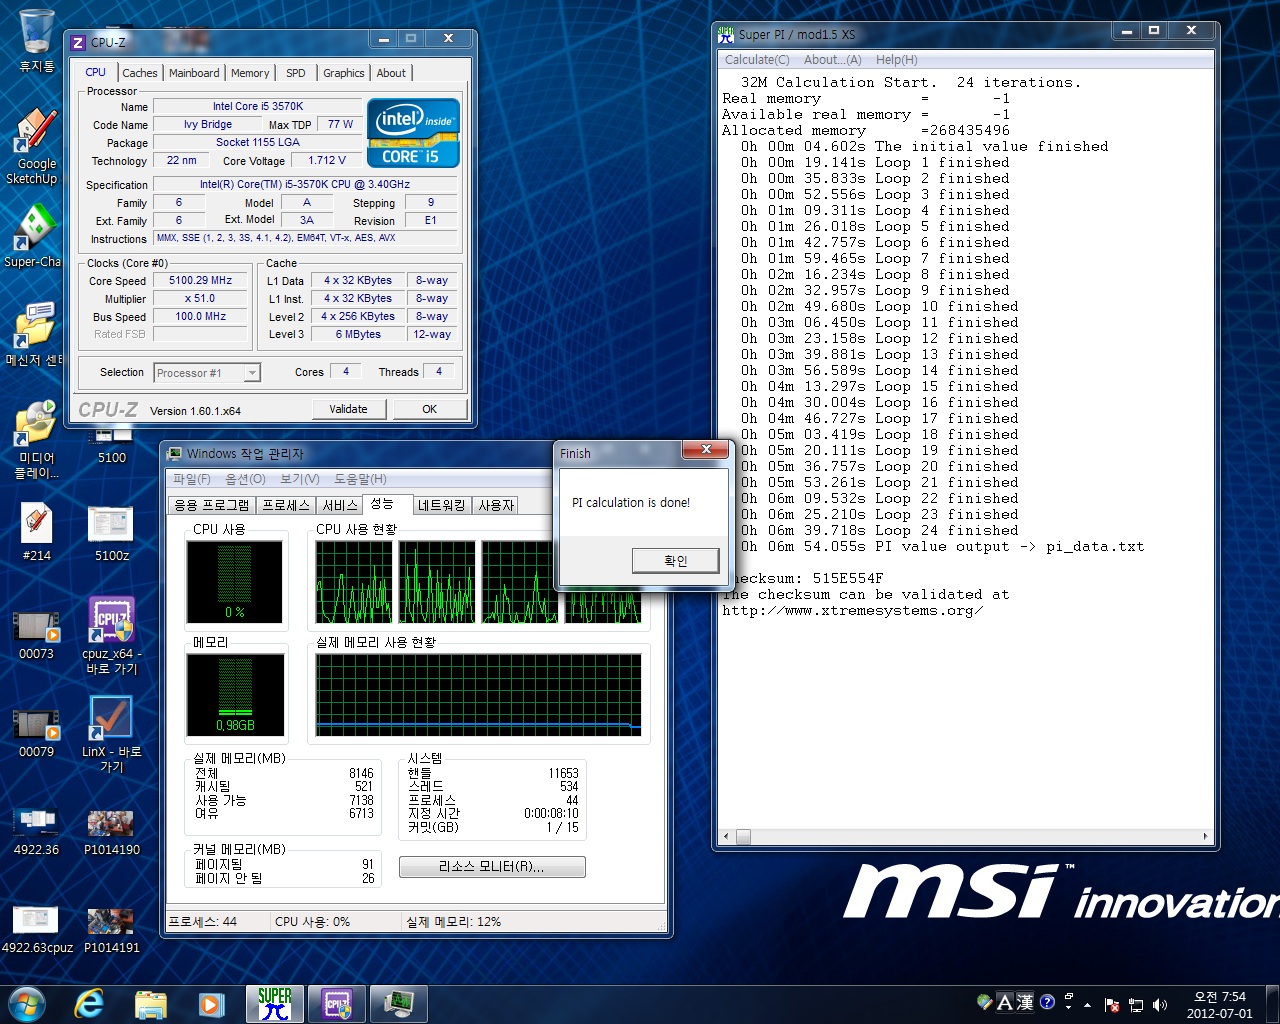Switch to the Mainboard tab in CPU-Z
Screen dimensions: 1280x1024
(194, 73)
